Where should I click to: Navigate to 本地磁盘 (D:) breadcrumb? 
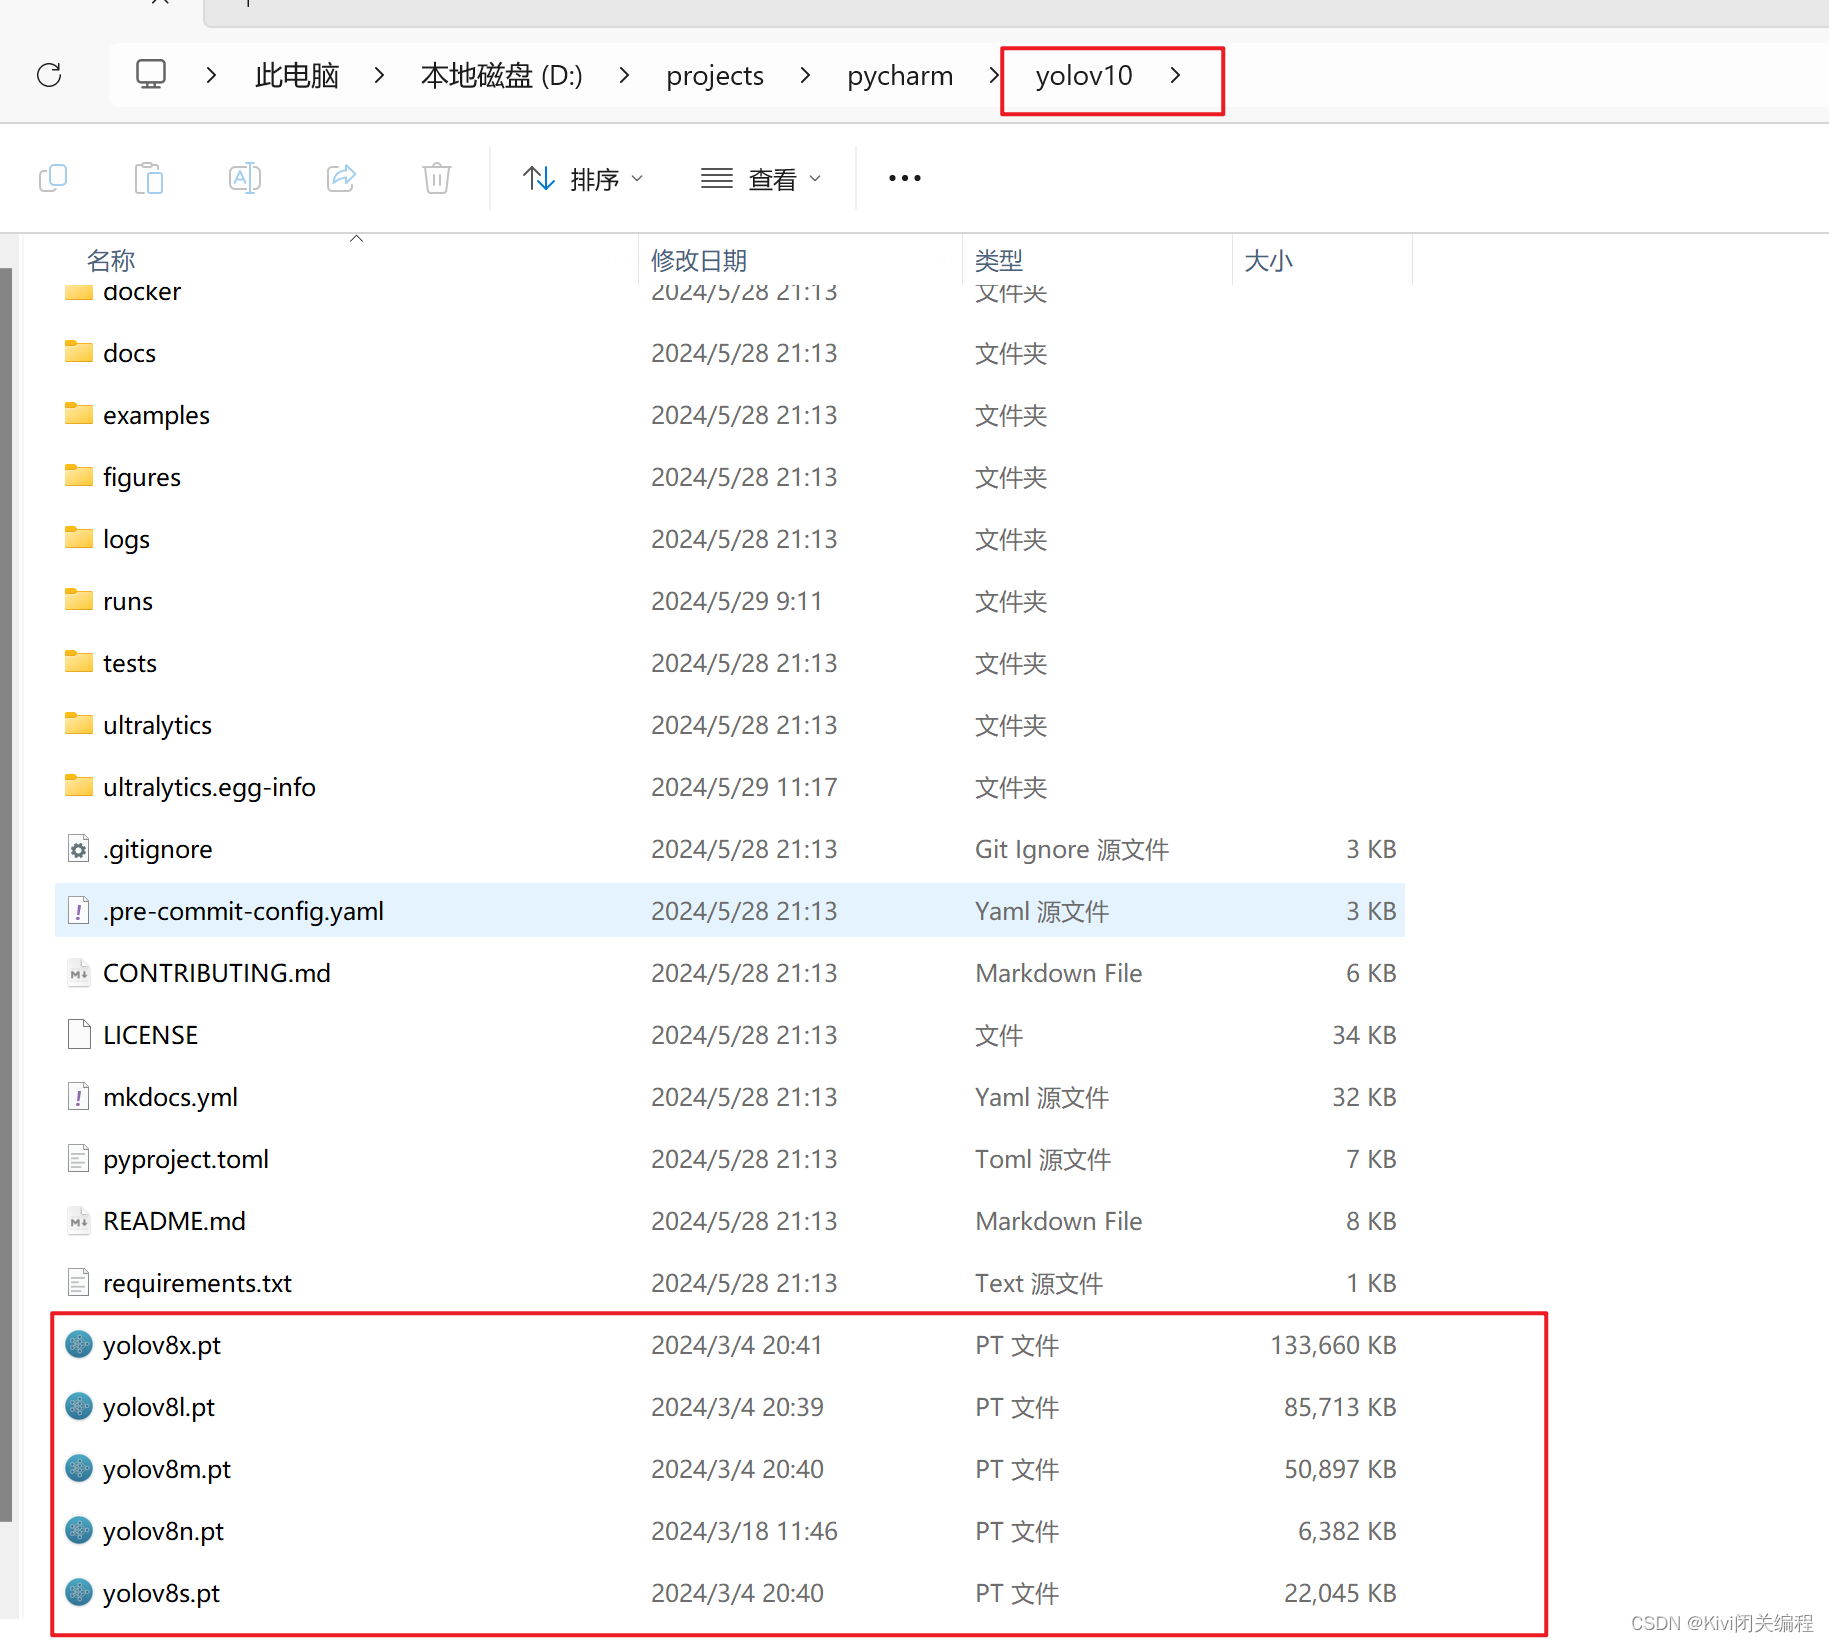click(x=502, y=75)
